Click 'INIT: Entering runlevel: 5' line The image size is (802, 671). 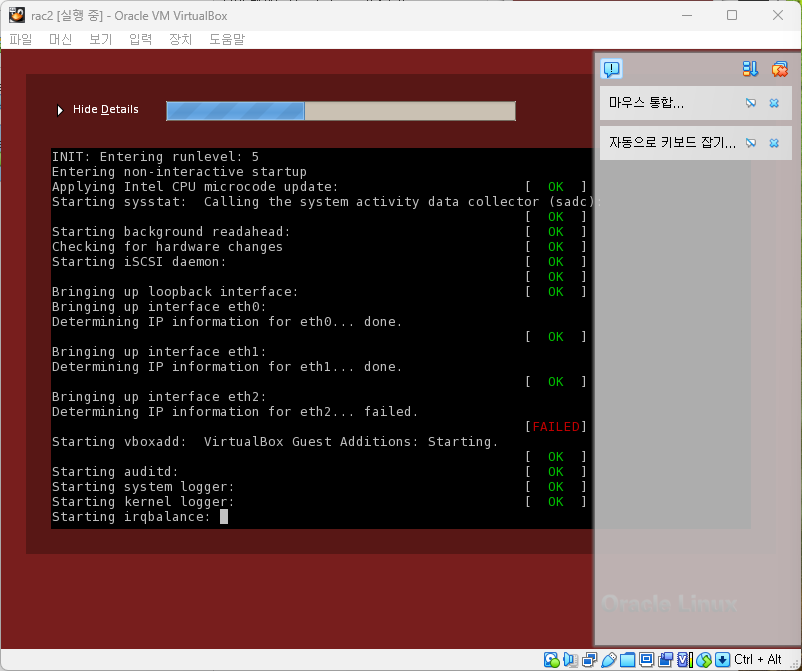tap(155, 156)
